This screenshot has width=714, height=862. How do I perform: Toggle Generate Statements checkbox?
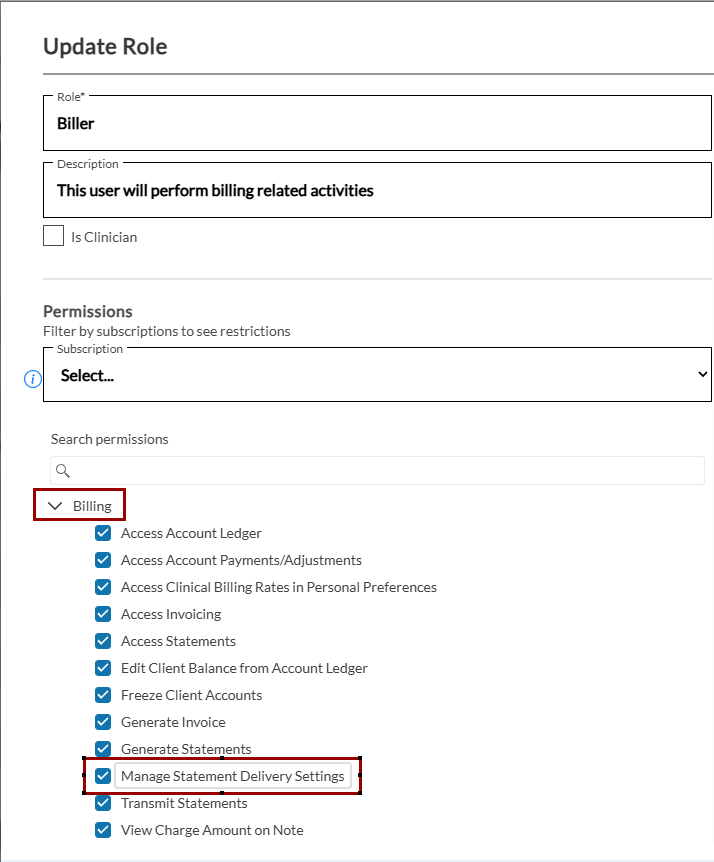(x=103, y=749)
